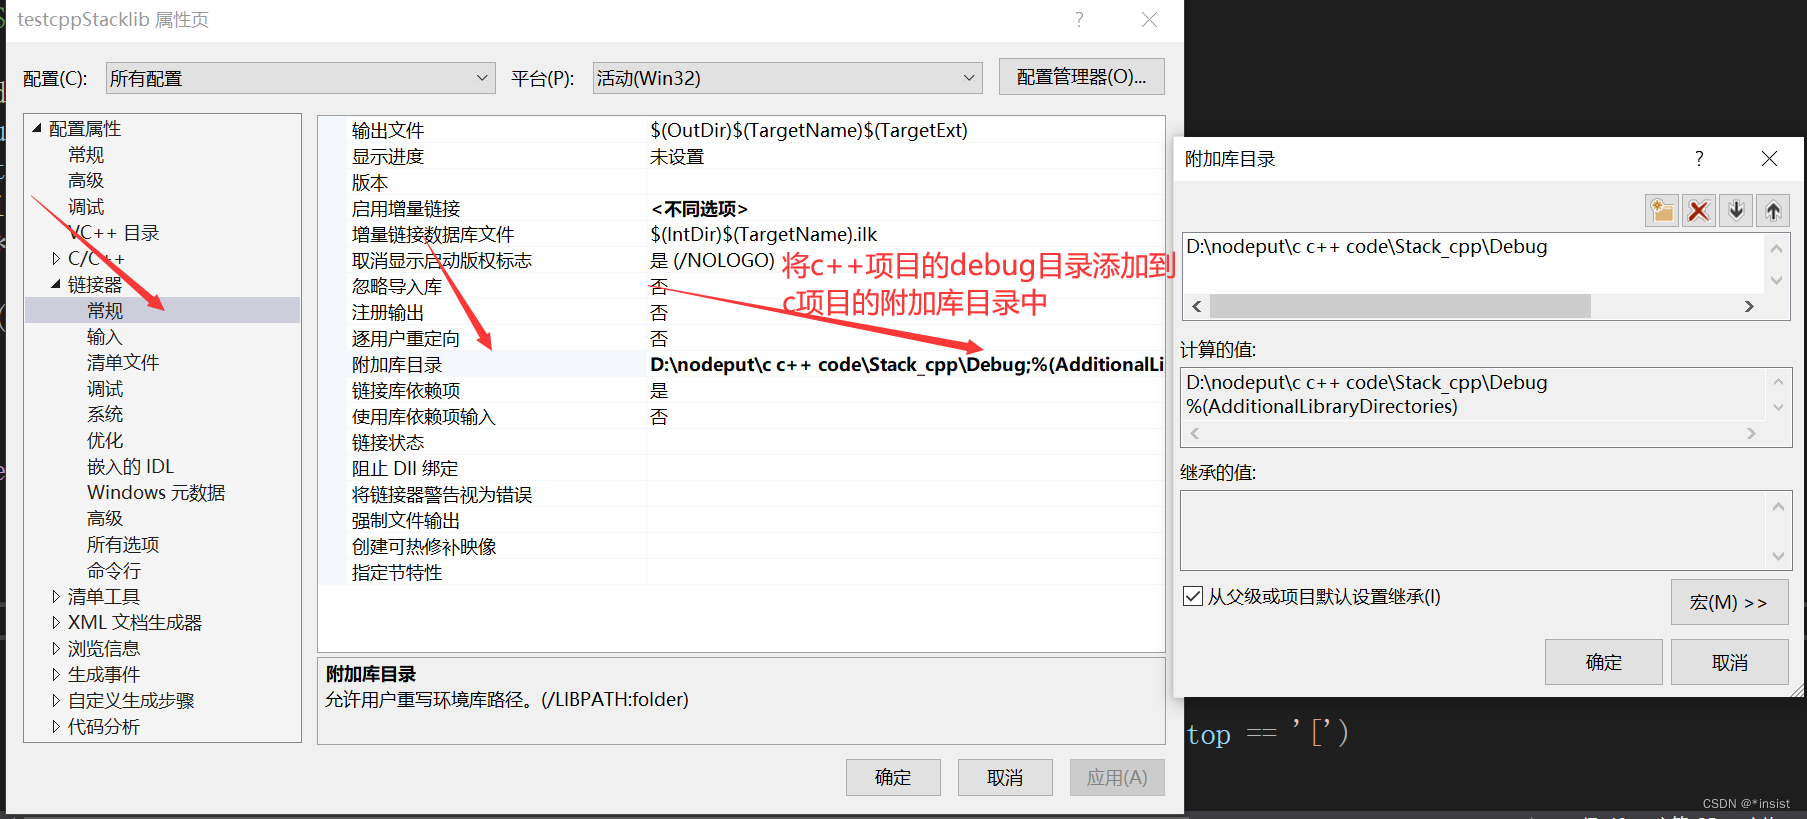Screen dimensions: 1807x819
Task: Select the 强制文件输出 property row
Action: click(x=741, y=520)
